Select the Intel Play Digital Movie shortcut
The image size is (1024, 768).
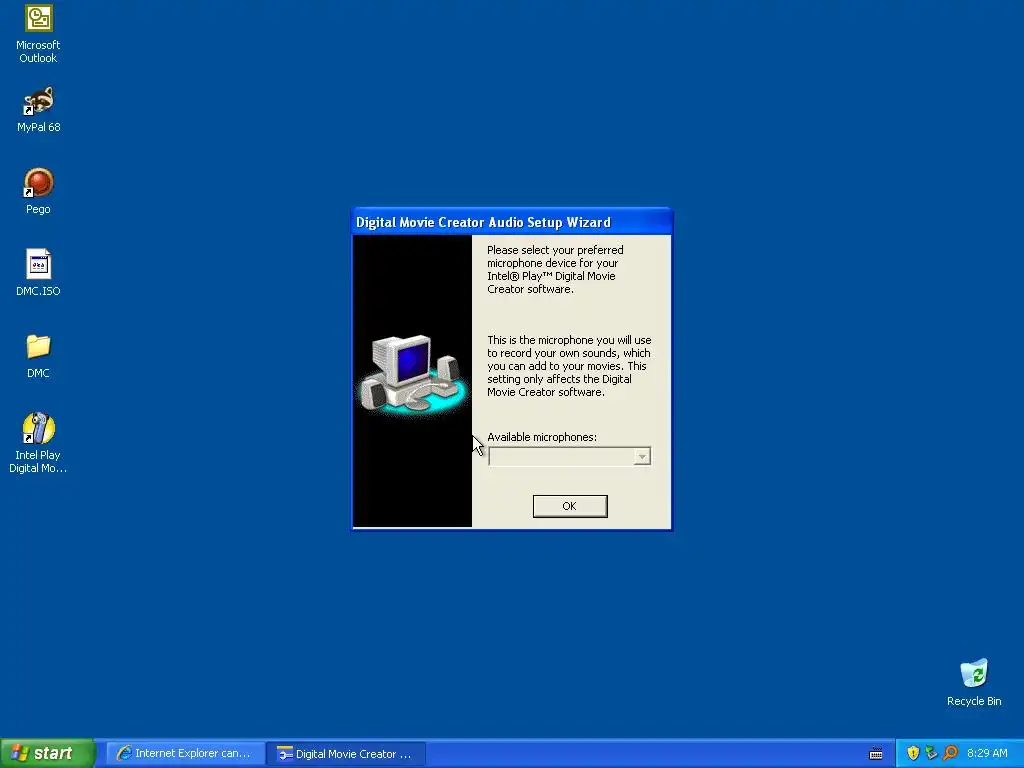(38, 442)
